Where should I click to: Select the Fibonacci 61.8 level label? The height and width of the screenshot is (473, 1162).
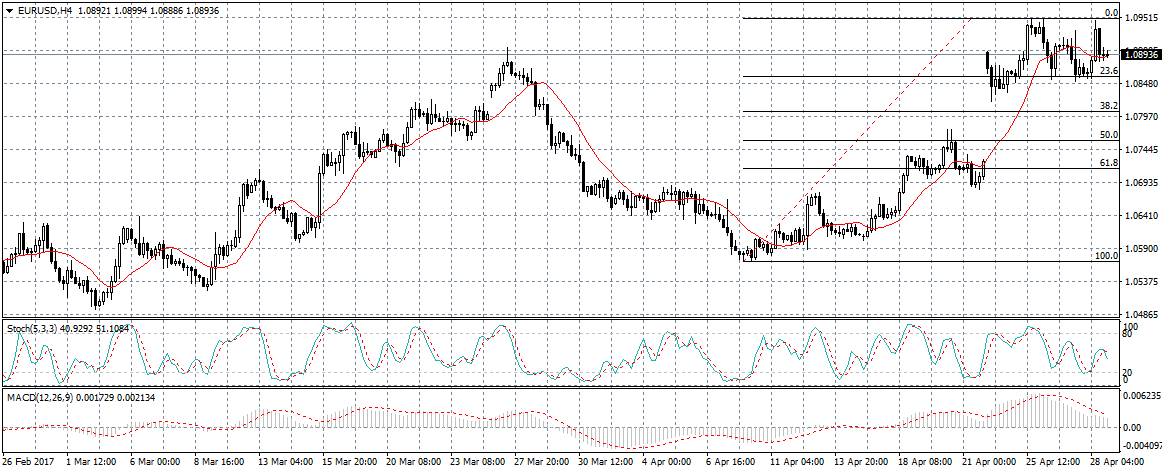tap(1108, 162)
